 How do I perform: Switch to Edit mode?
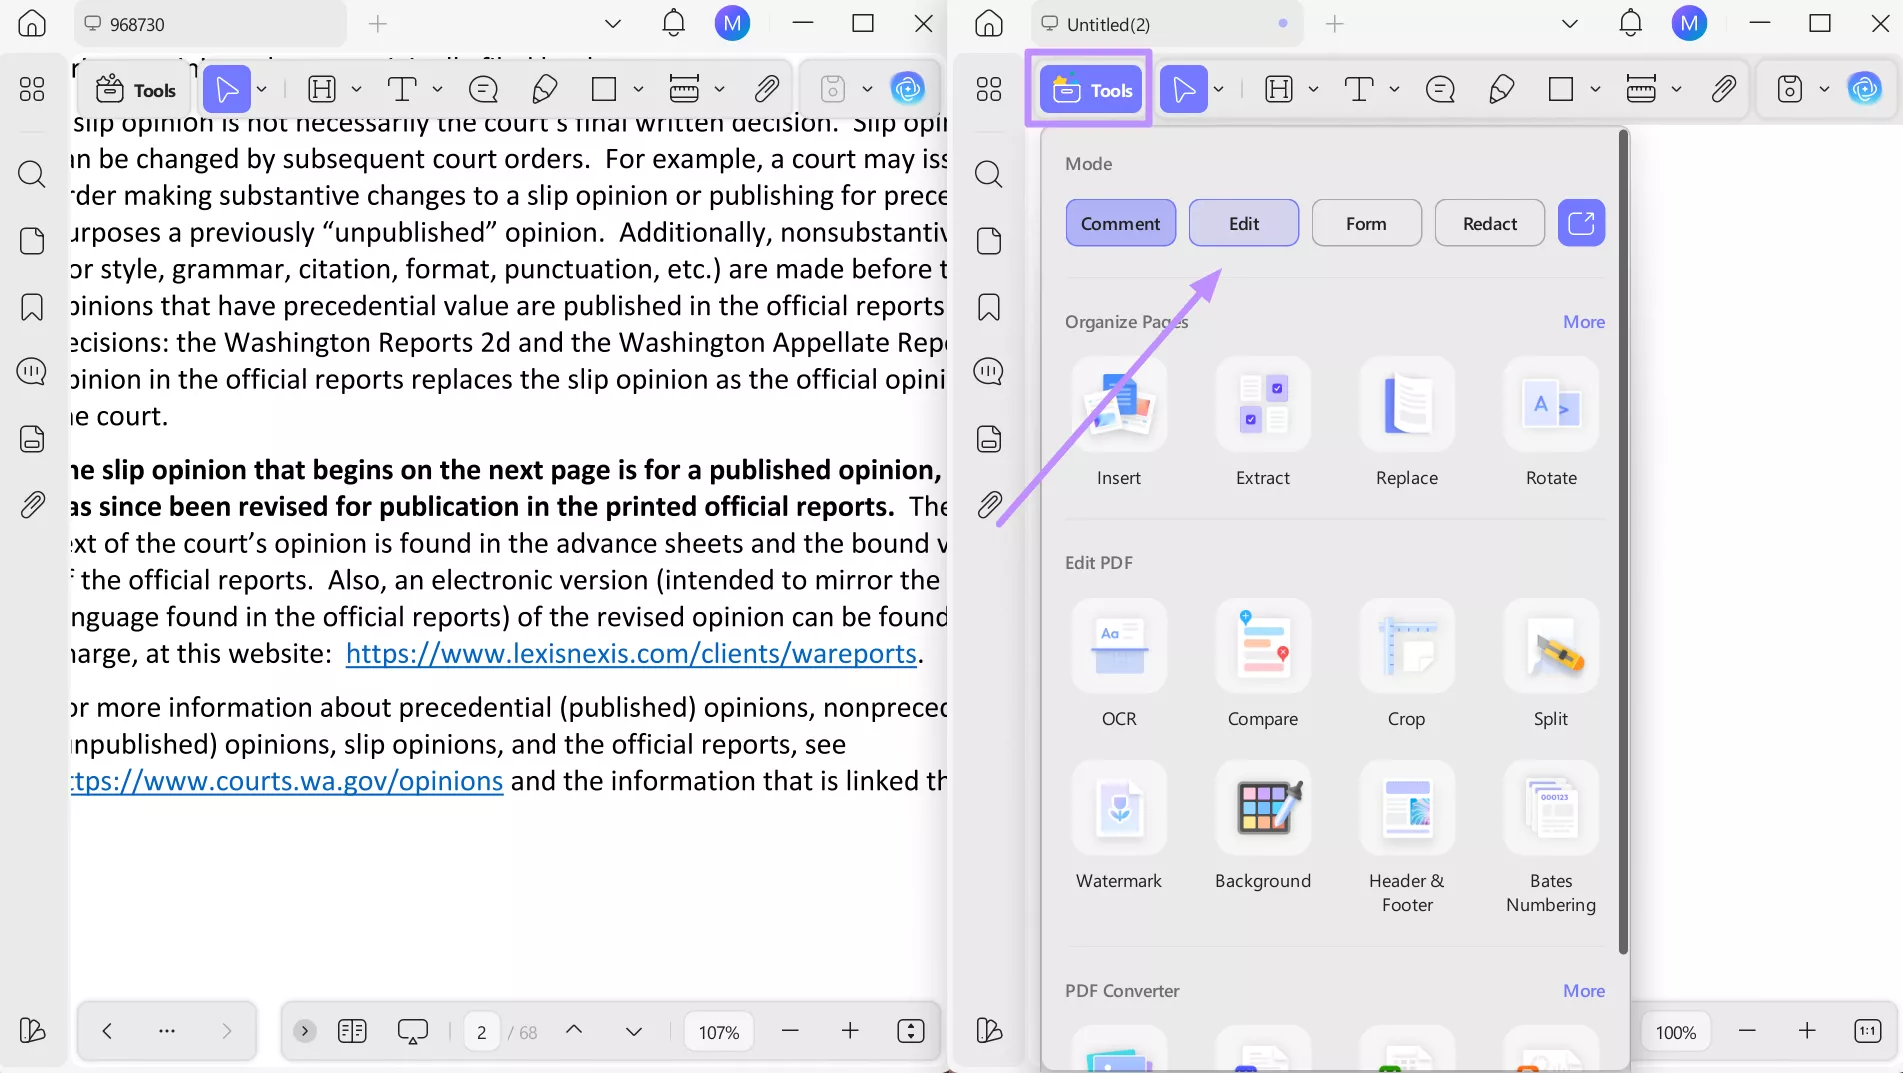(x=1244, y=223)
